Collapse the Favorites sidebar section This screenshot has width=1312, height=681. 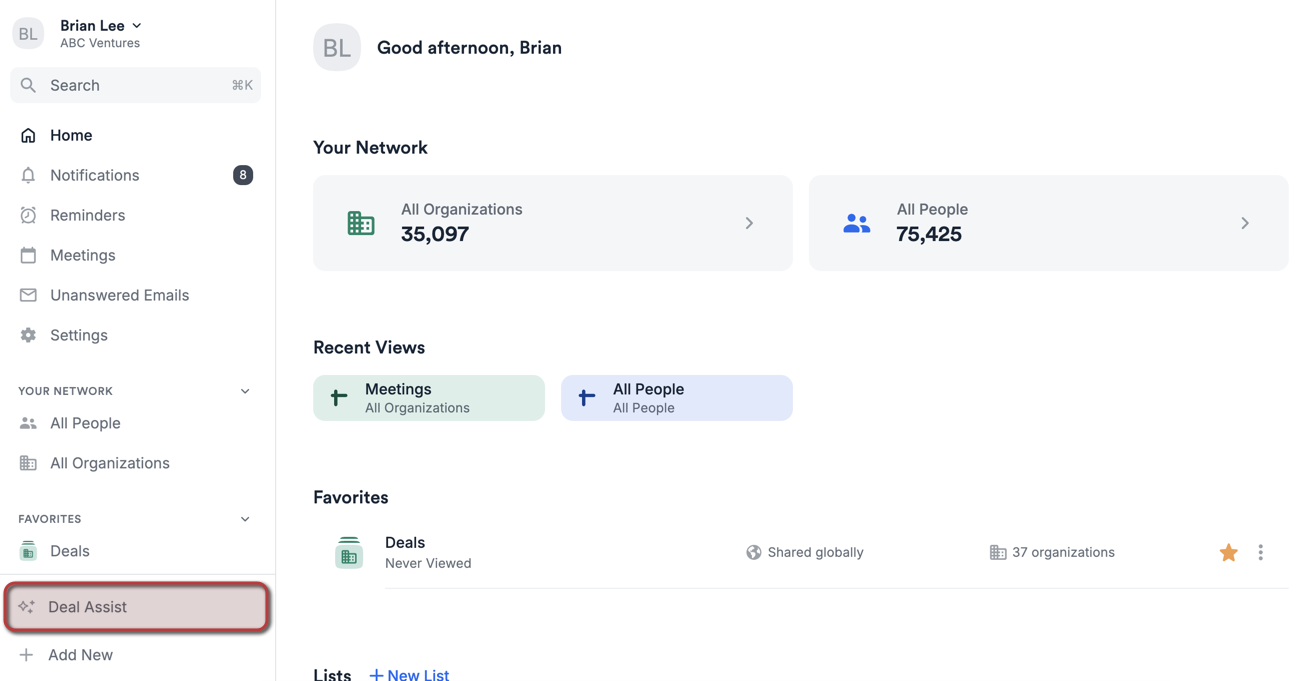(x=245, y=519)
